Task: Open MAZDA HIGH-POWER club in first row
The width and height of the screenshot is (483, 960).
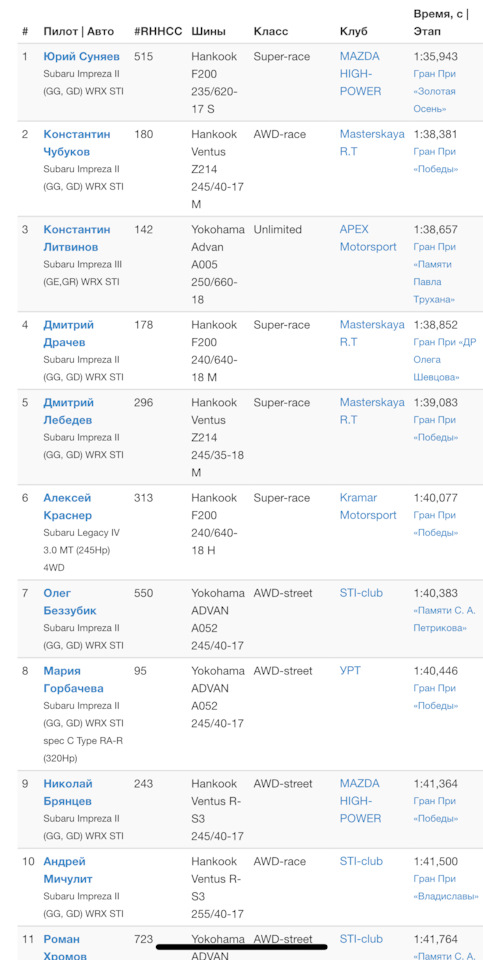Action: tap(361, 73)
